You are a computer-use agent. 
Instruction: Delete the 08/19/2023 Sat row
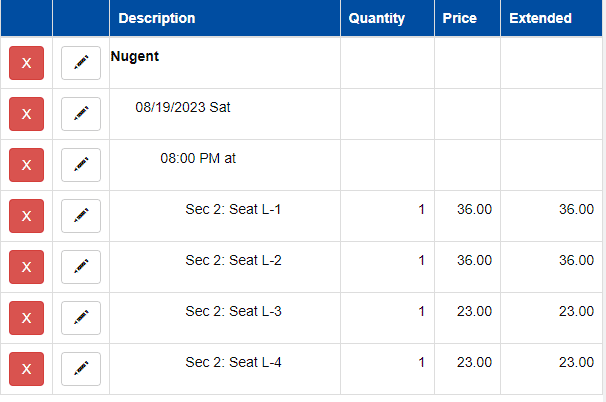pyautogui.click(x=26, y=114)
